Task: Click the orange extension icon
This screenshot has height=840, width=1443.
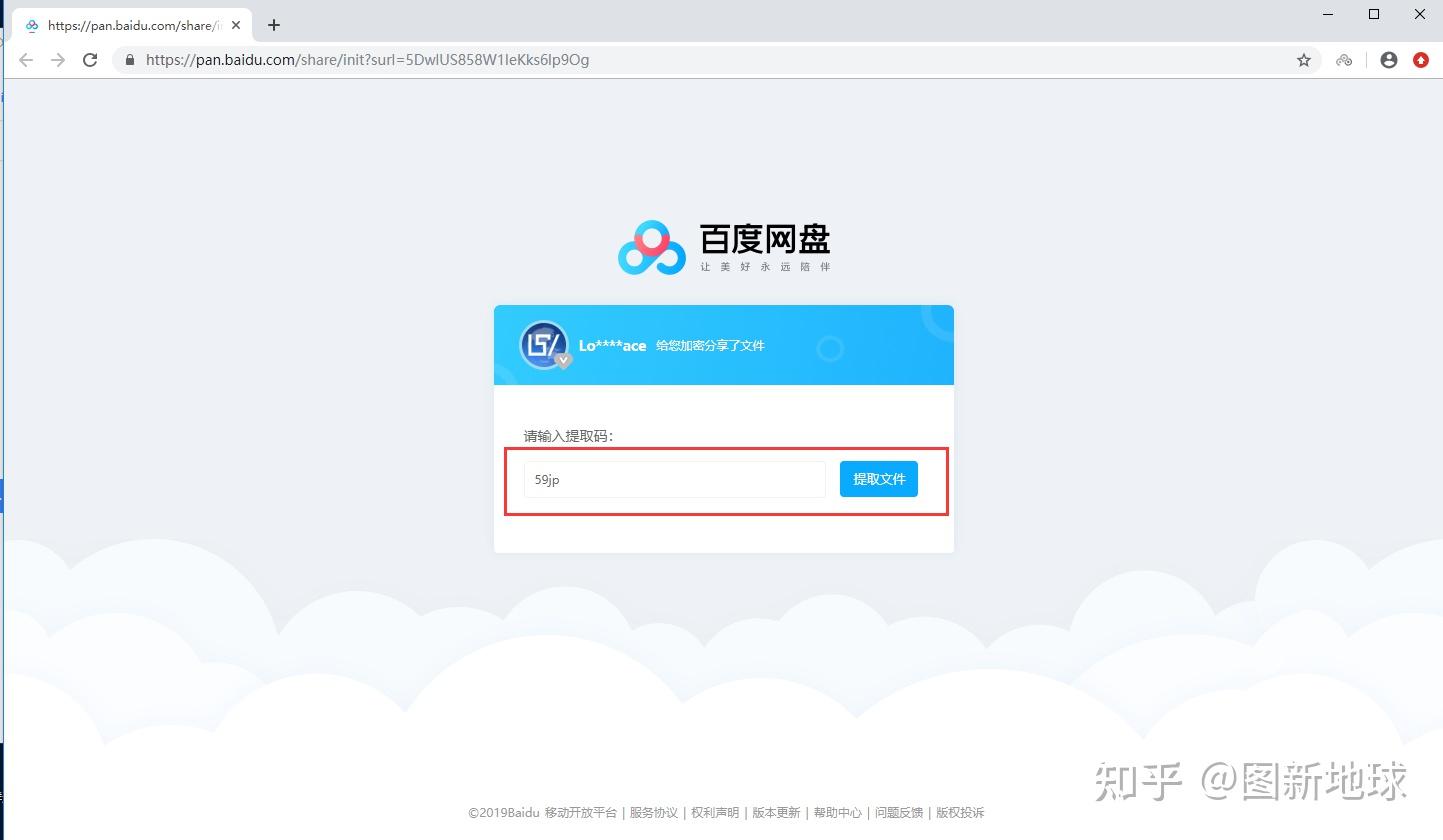Action: [x=1421, y=60]
